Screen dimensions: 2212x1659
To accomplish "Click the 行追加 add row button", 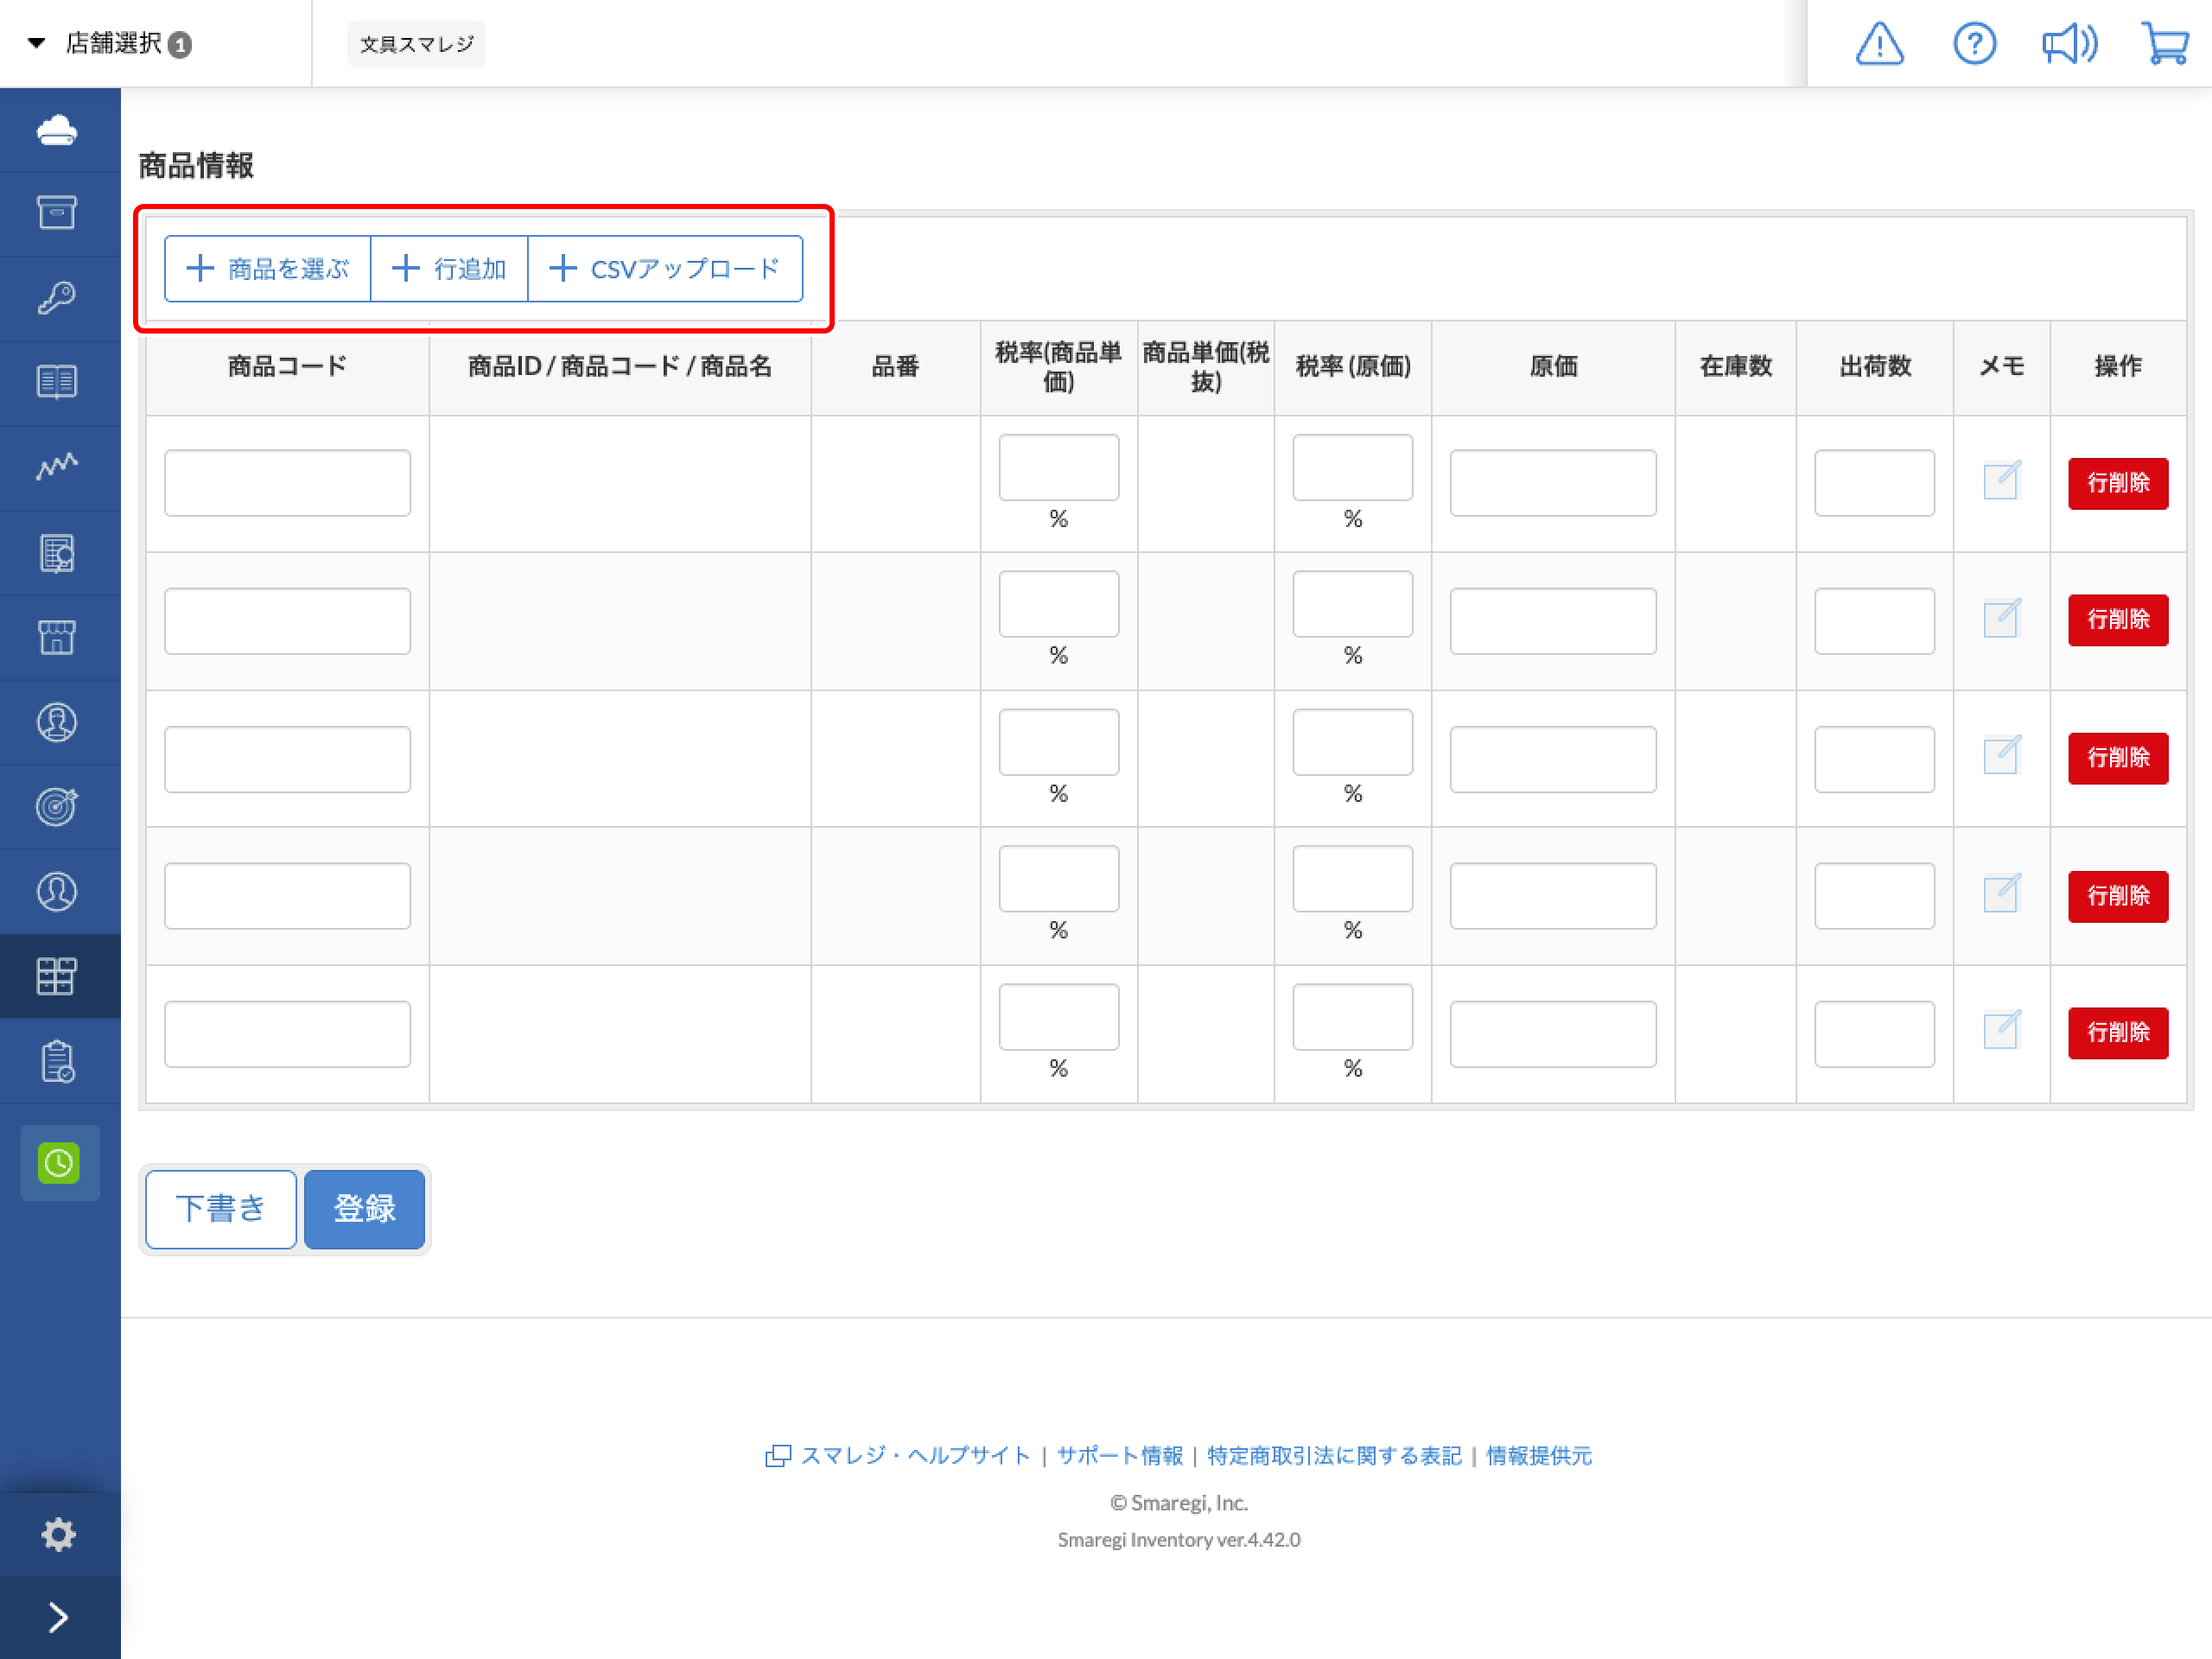I will coord(449,269).
